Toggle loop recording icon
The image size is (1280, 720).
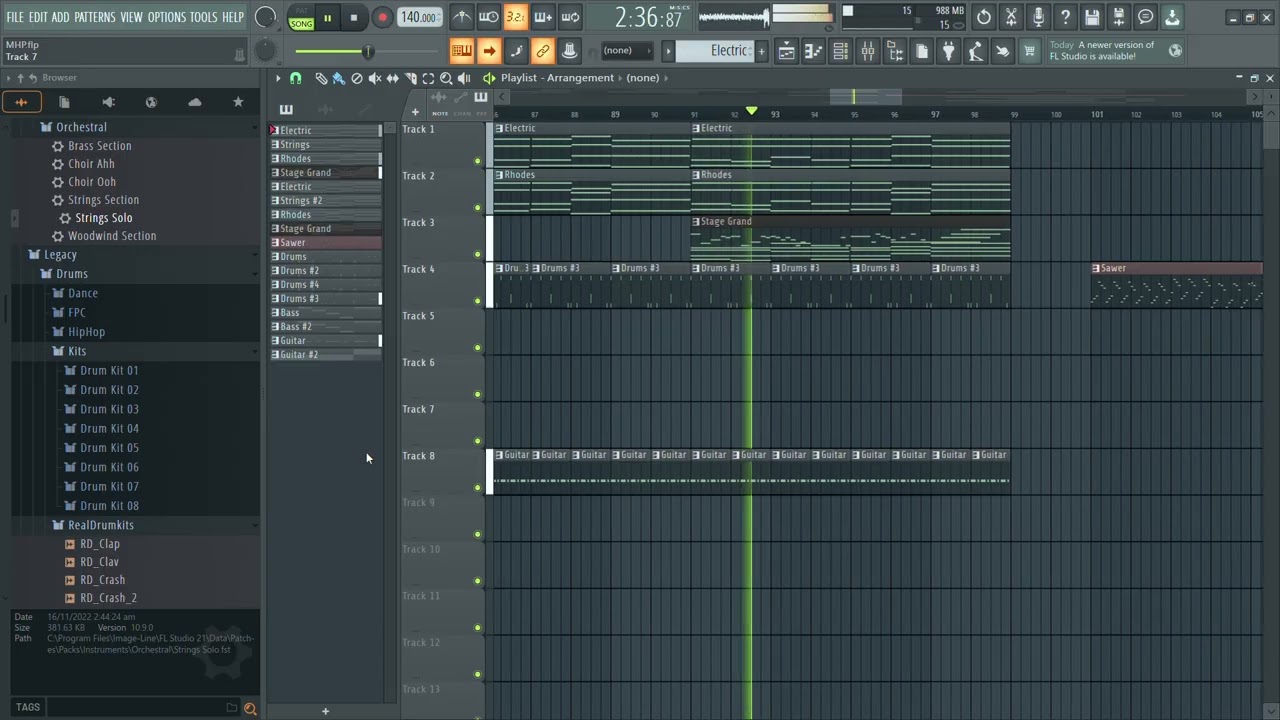(569, 17)
